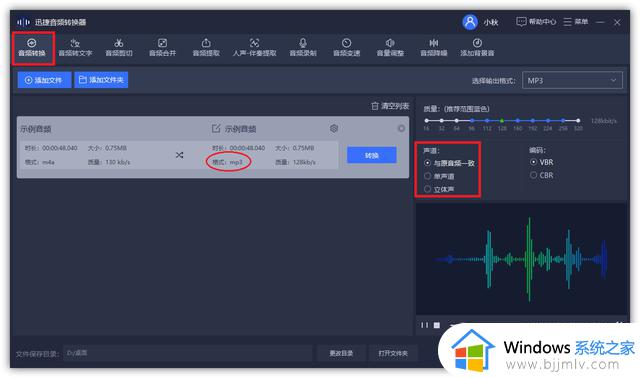
Task: Click the save directory path field
Action: click(188, 353)
